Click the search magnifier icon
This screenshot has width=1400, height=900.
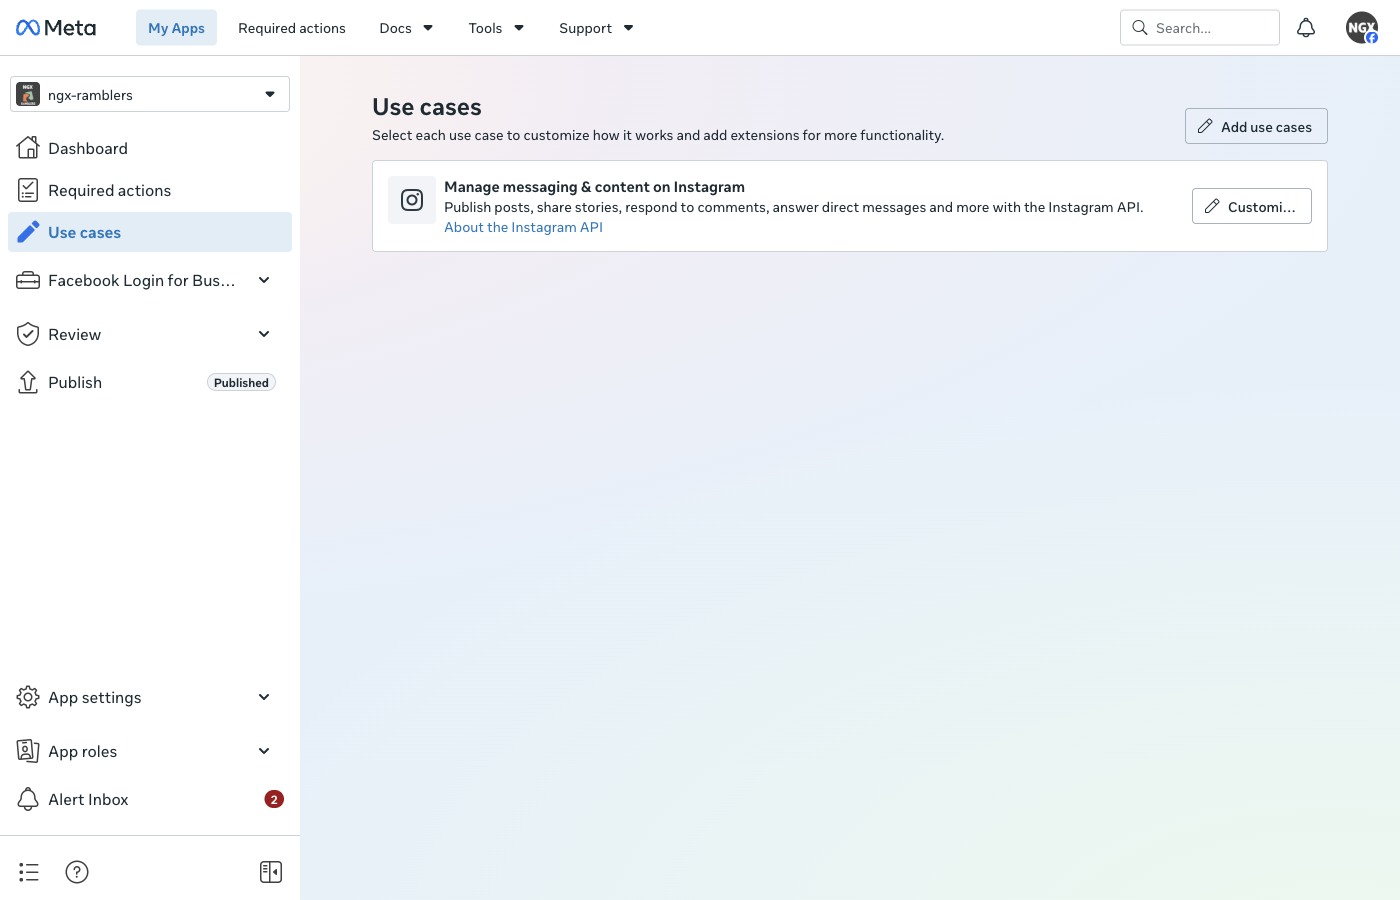(x=1139, y=28)
